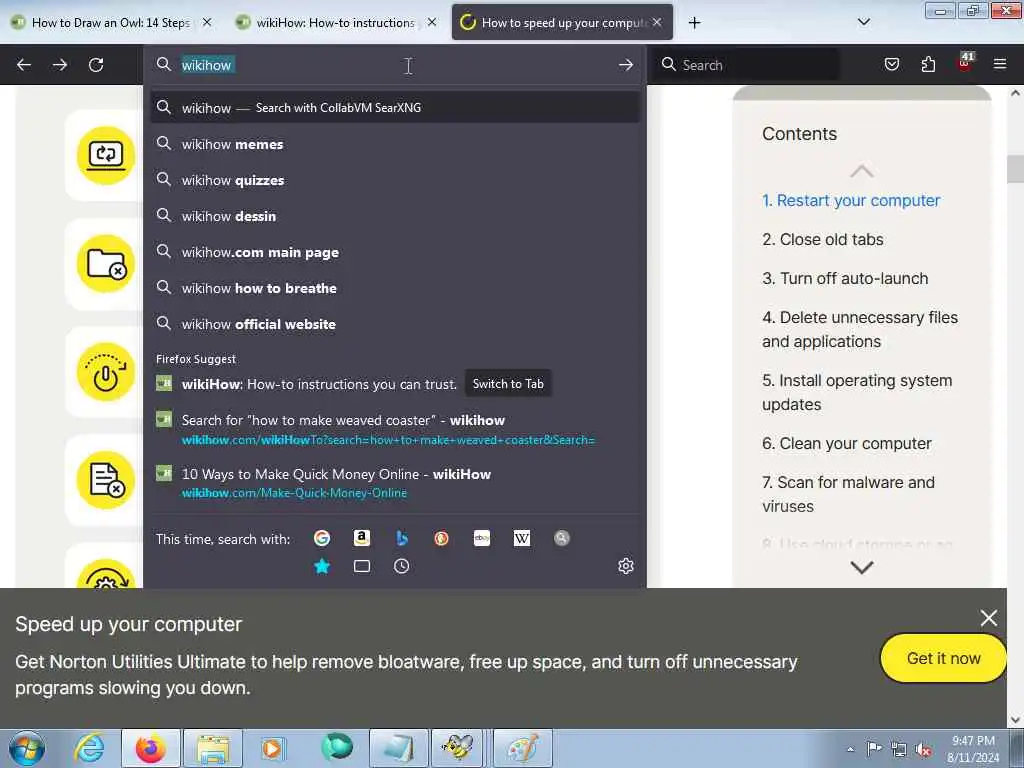Jump to 6. Clean your computer
1024x768 pixels.
(x=846, y=443)
